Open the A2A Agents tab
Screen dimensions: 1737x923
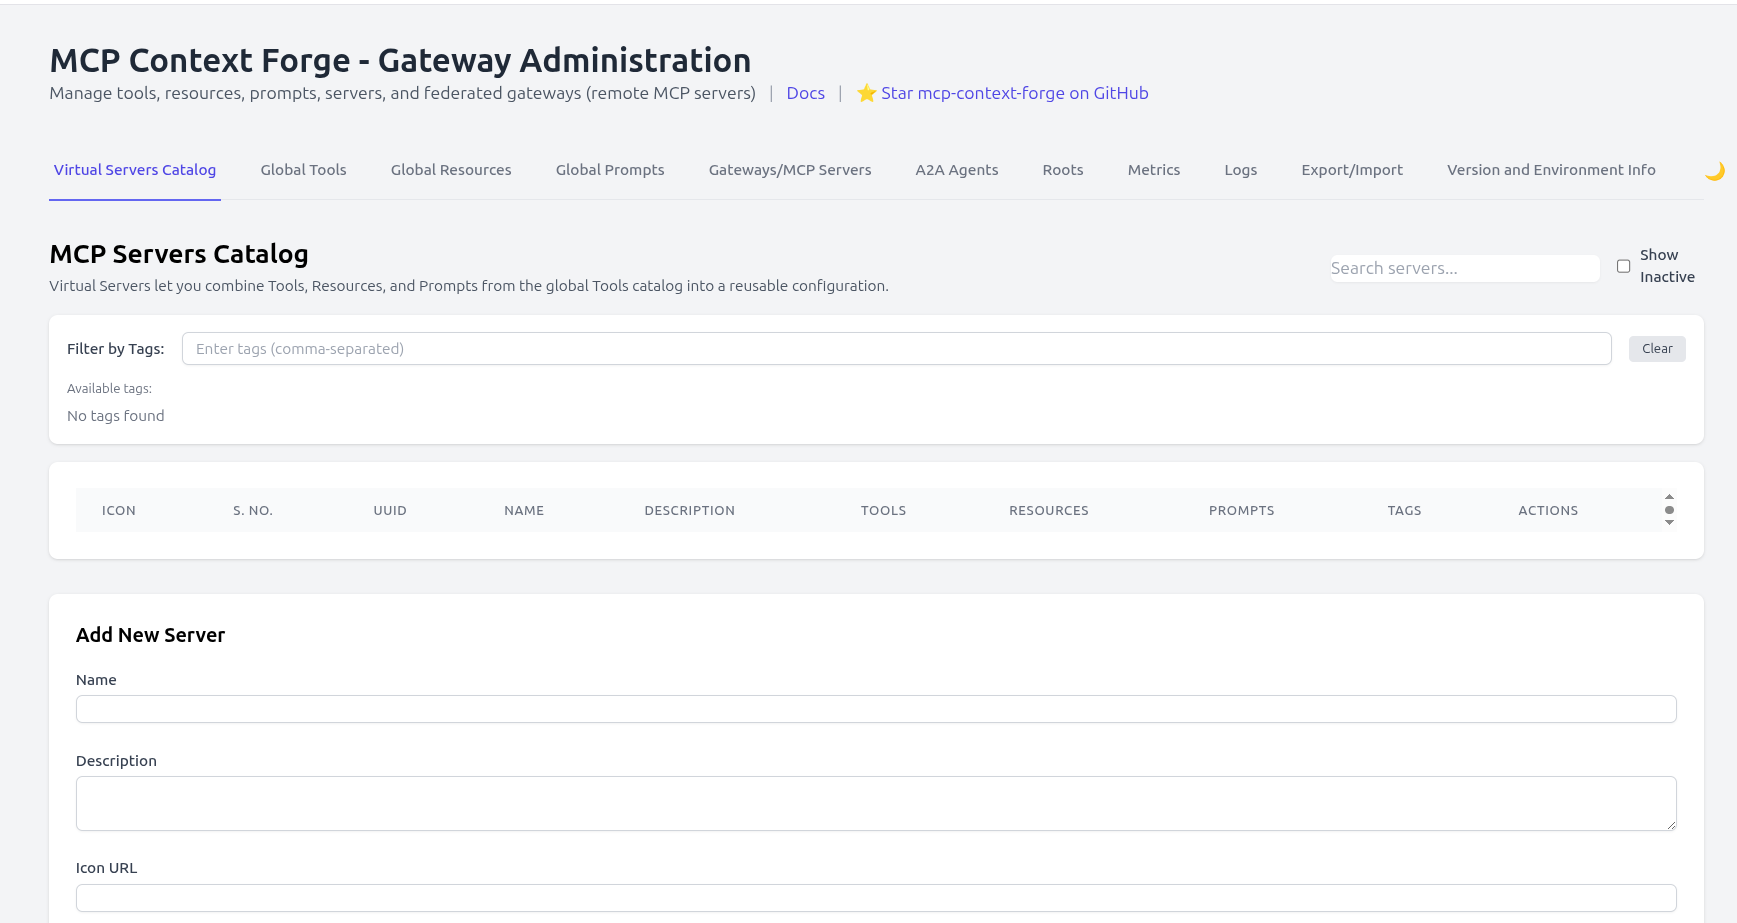[957, 170]
